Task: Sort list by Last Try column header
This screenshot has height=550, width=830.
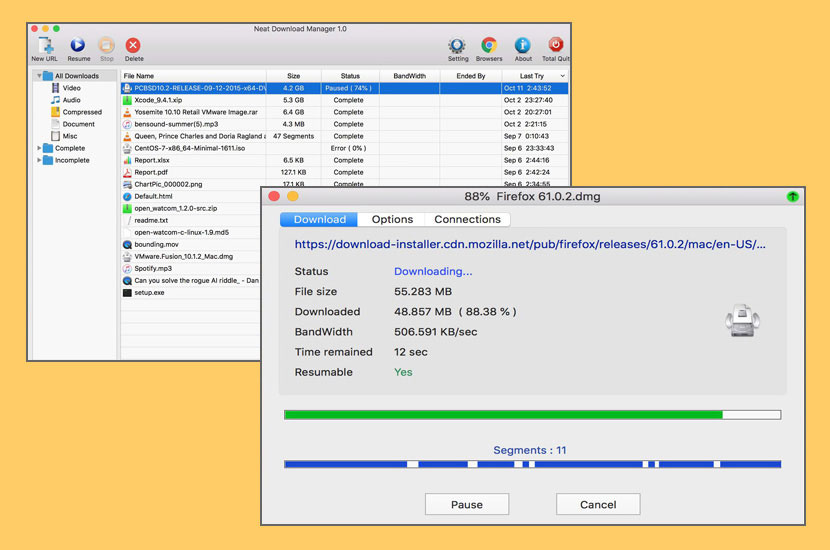Action: [532, 76]
